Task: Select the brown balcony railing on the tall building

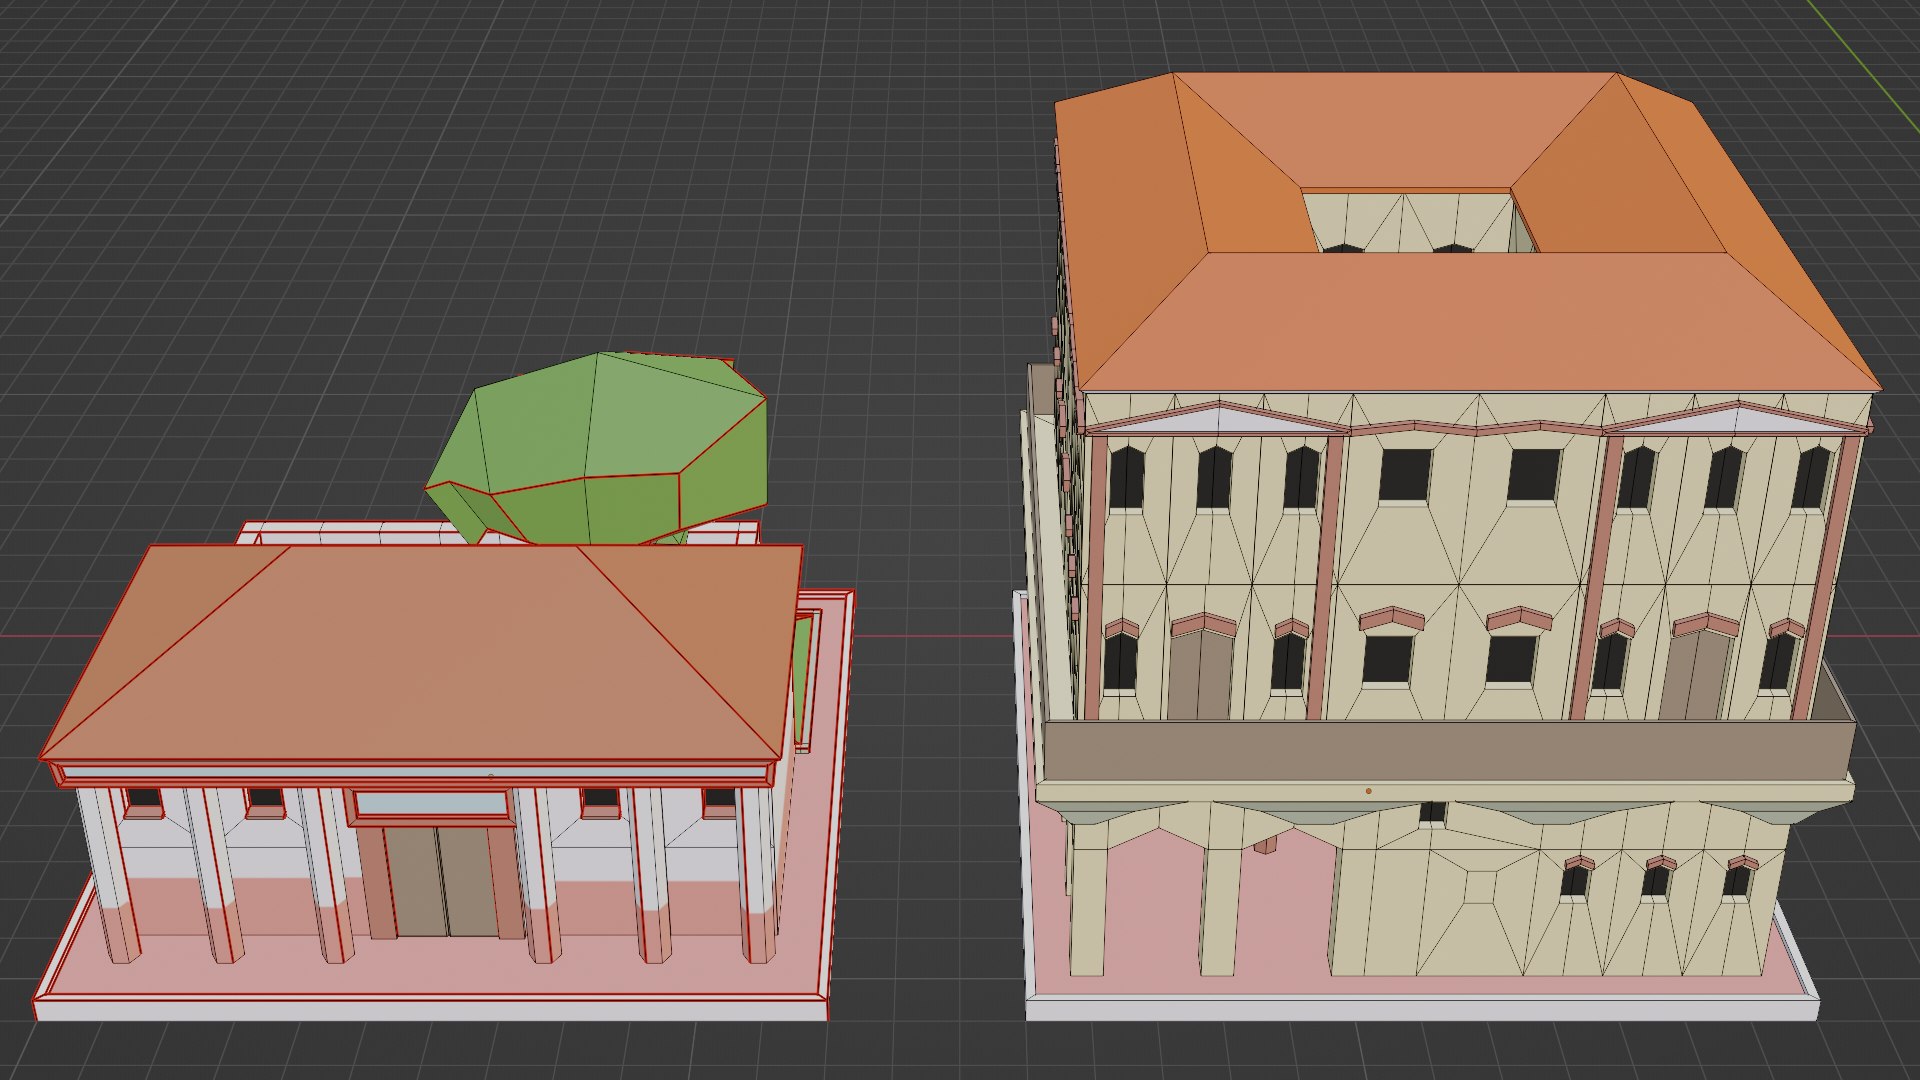Action: point(1448,750)
